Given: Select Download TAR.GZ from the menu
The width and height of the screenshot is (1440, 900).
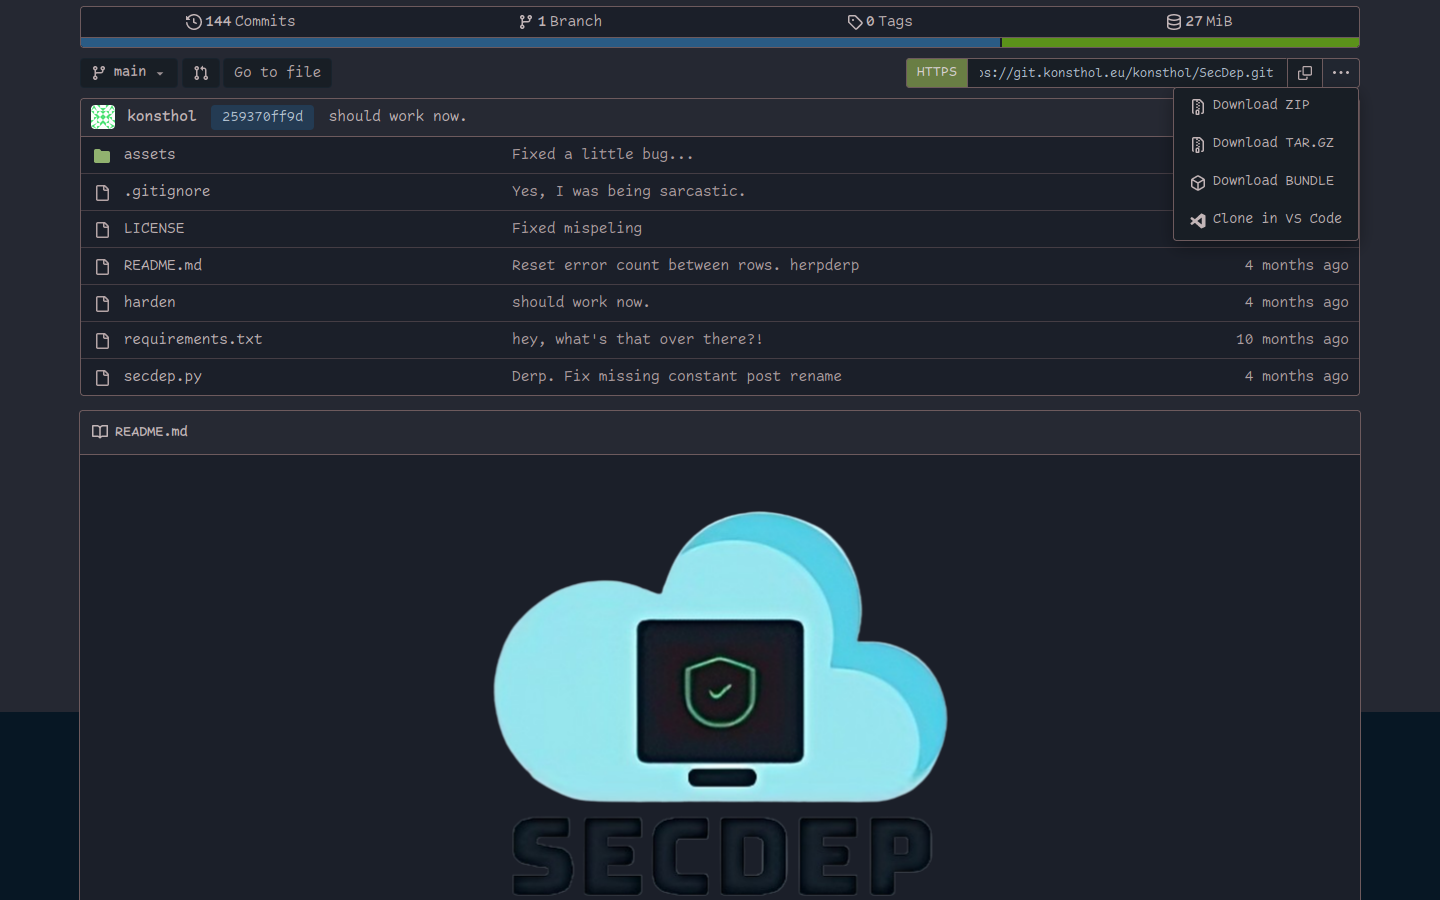Looking at the screenshot, I should click(x=1272, y=143).
